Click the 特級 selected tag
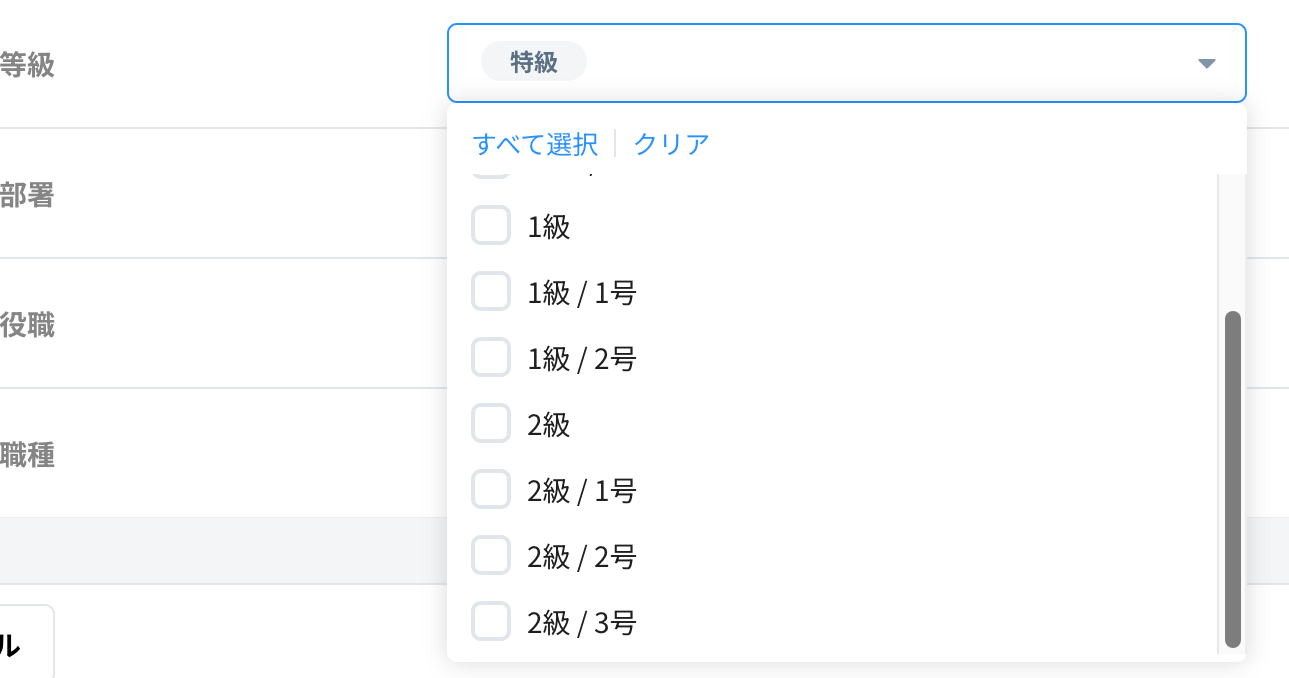This screenshot has width=1289, height=678. click(x=534, y=62)
